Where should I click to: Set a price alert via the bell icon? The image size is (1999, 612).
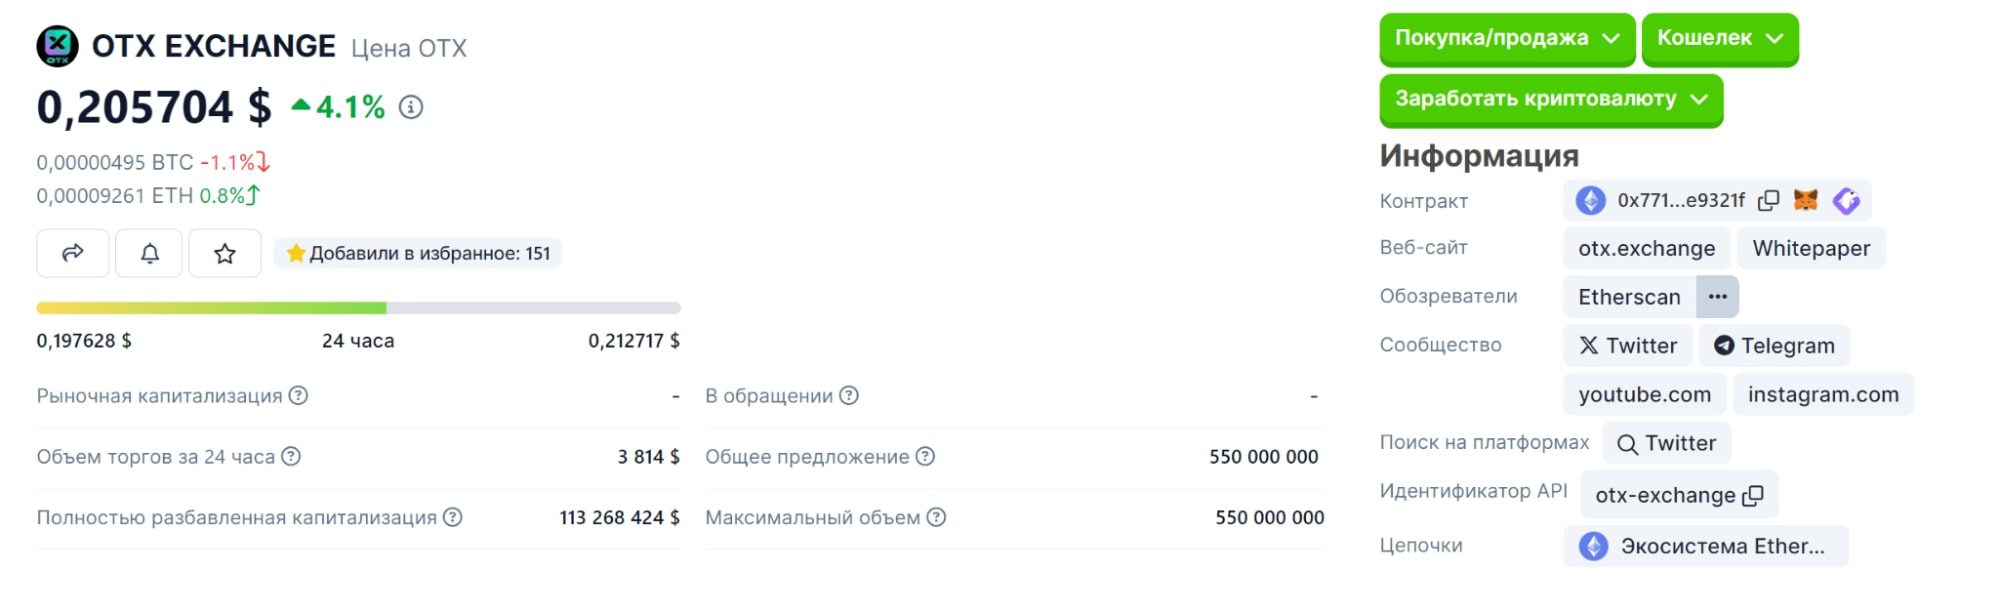(x=148, y=253)
